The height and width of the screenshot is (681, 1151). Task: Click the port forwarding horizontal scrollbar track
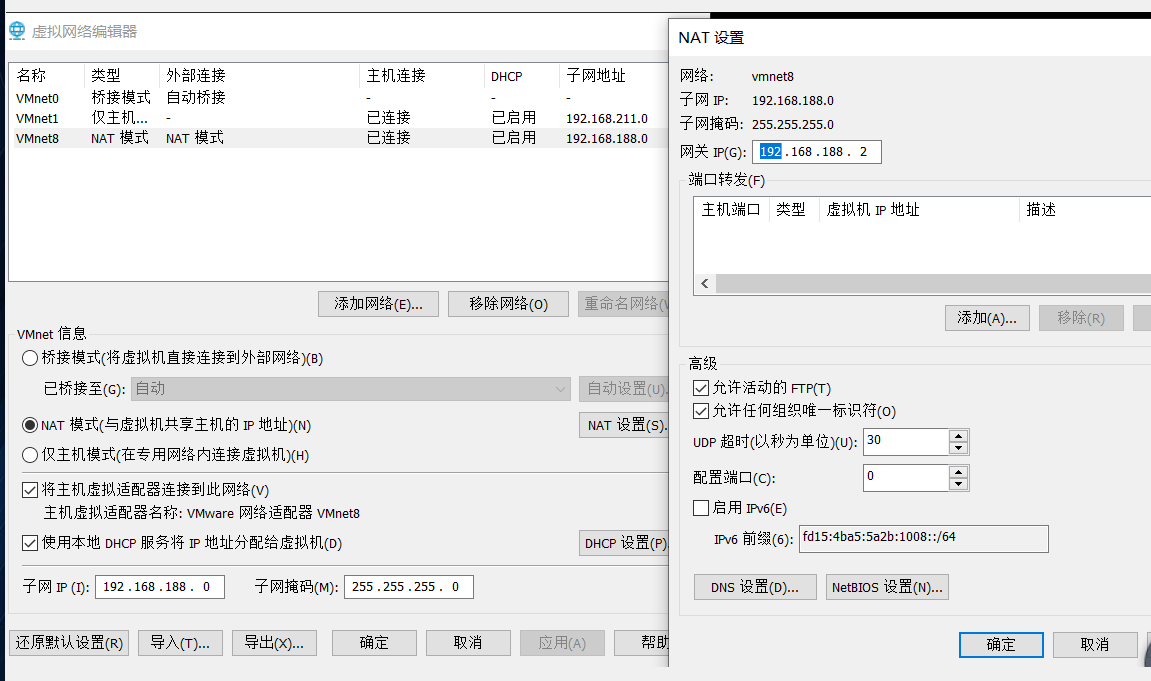[934, 284]
